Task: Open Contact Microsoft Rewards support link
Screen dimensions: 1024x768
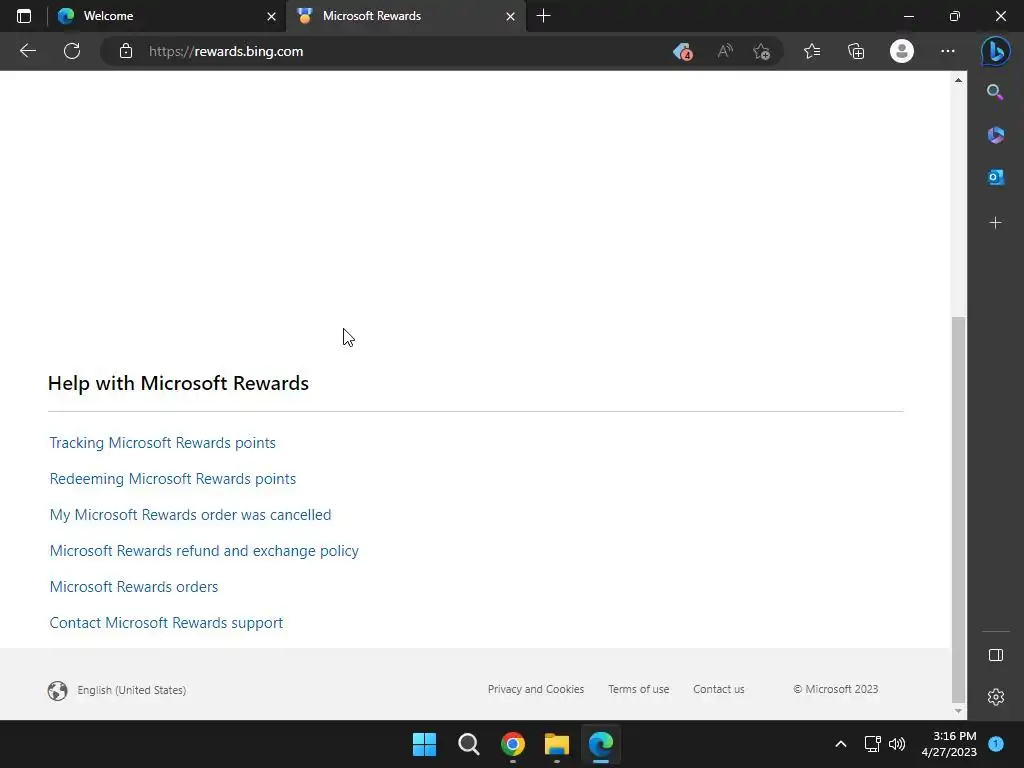Action: click(x=166, y=622)
